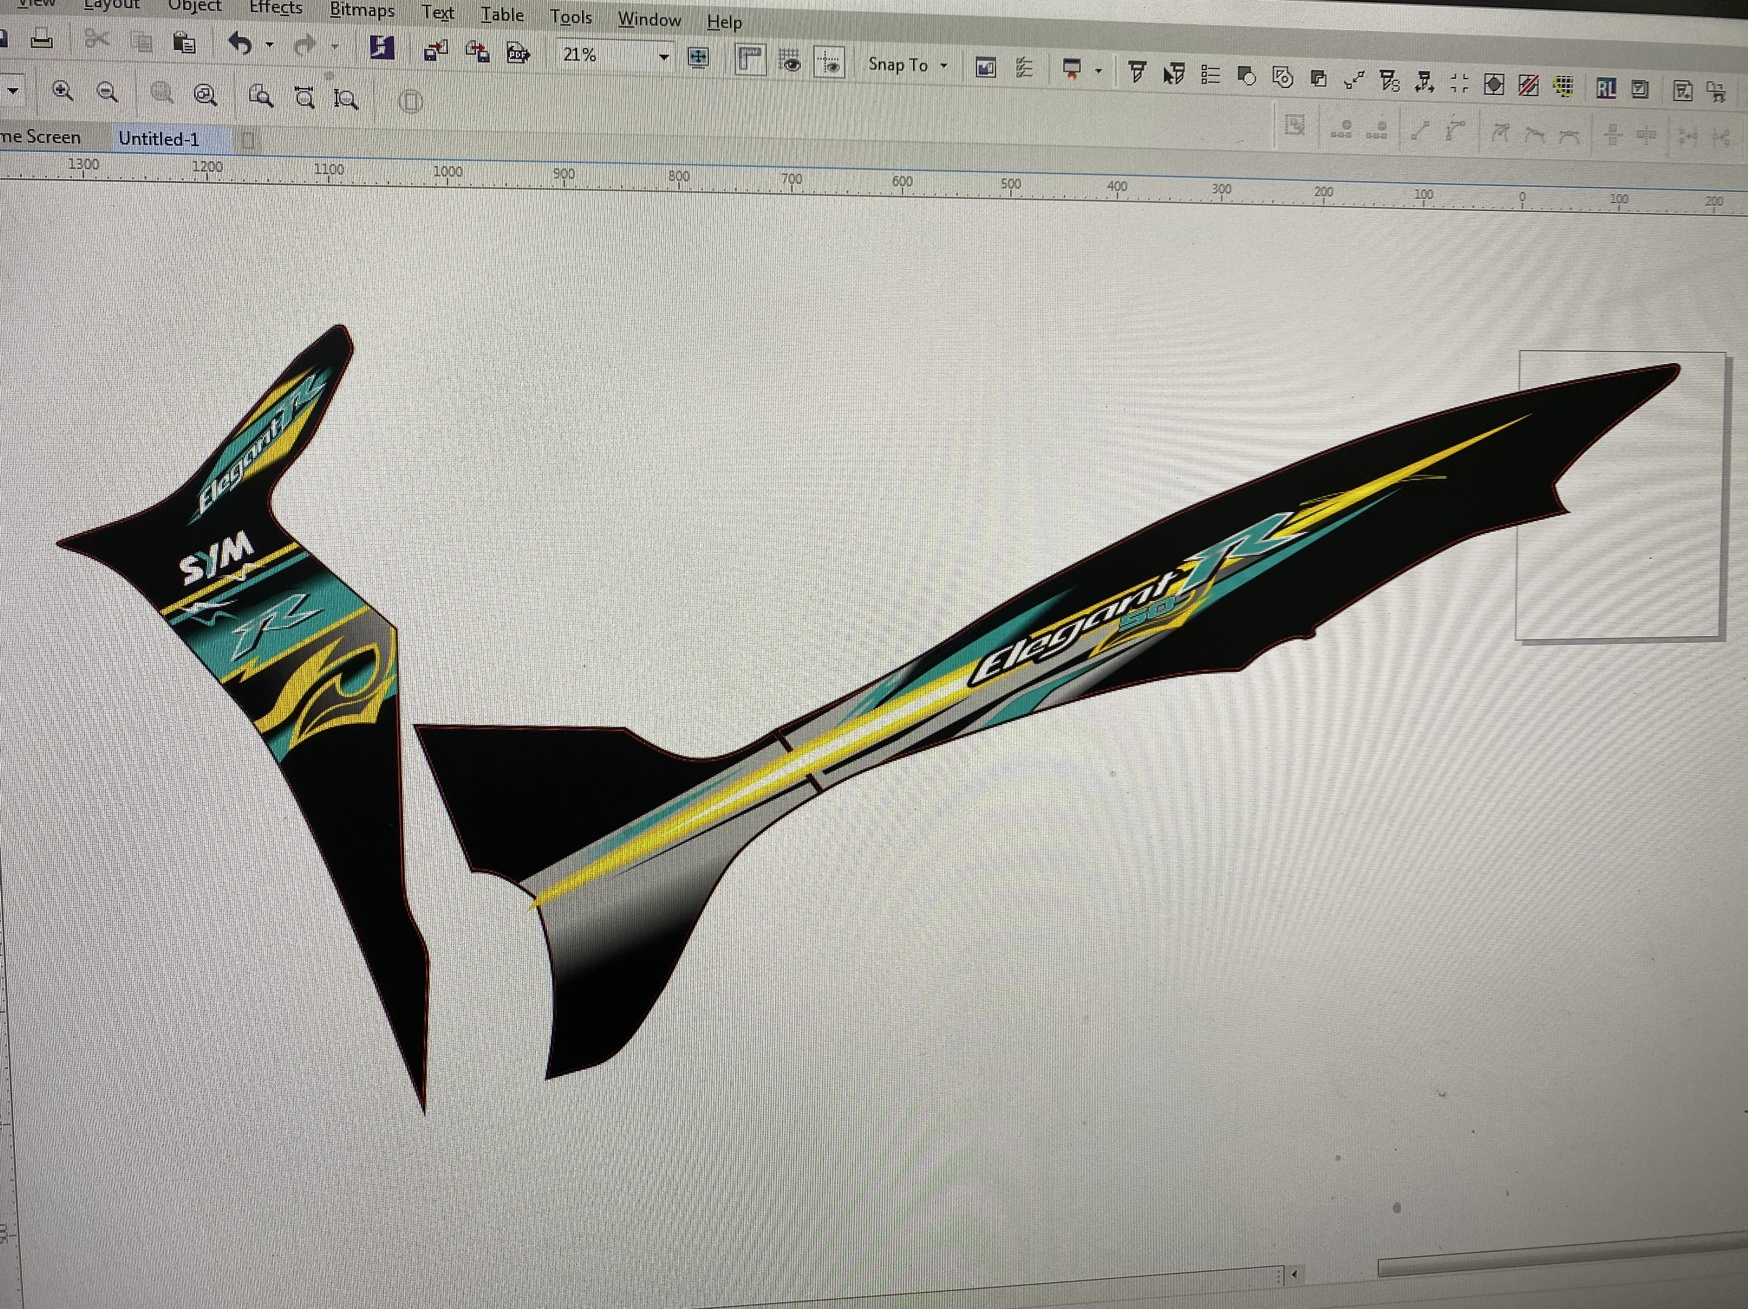1748x1309 pixels.
Task: Click the Welcome Screen icon beside Snap To
Action: point(985,67)
